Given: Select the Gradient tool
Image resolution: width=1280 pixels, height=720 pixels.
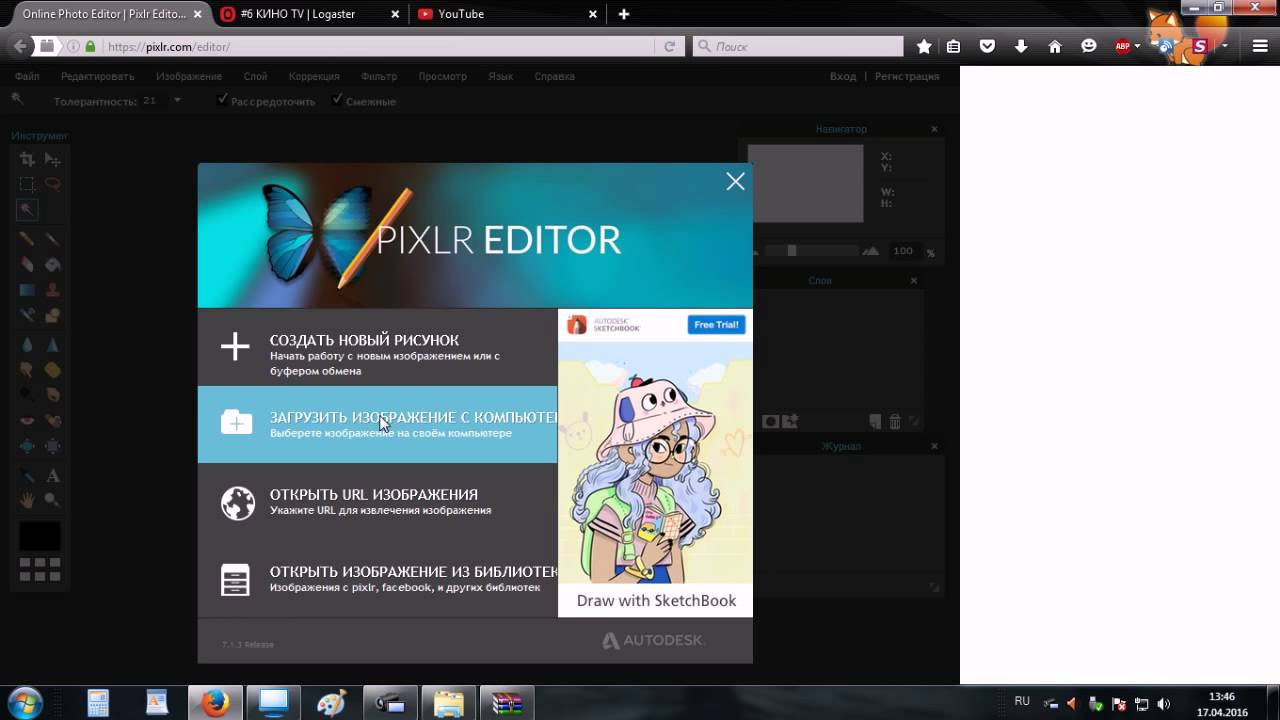Looking at the screenshot, I should (27, 291).
